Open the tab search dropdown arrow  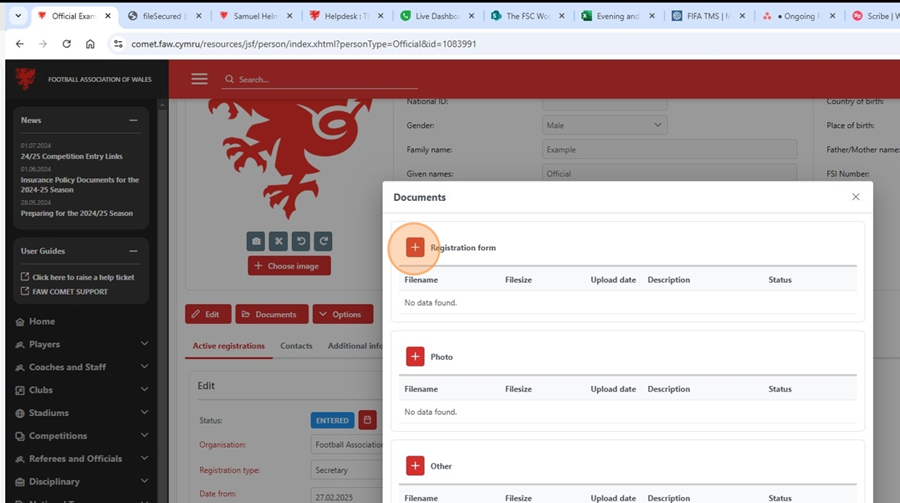pyautogui.click(x=18, y=16)
